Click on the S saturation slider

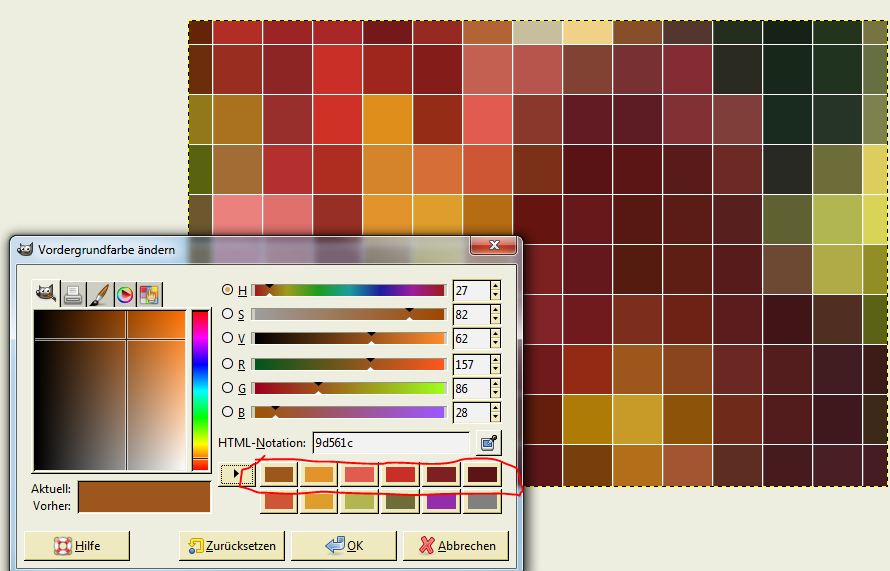click(349, 314)
